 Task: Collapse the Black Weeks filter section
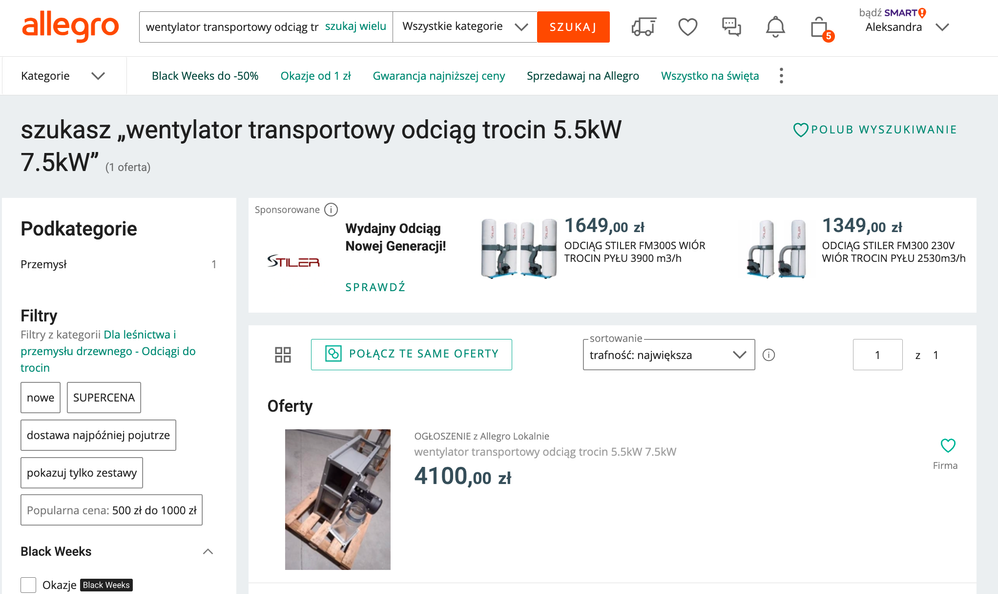[x=208, y=552]
